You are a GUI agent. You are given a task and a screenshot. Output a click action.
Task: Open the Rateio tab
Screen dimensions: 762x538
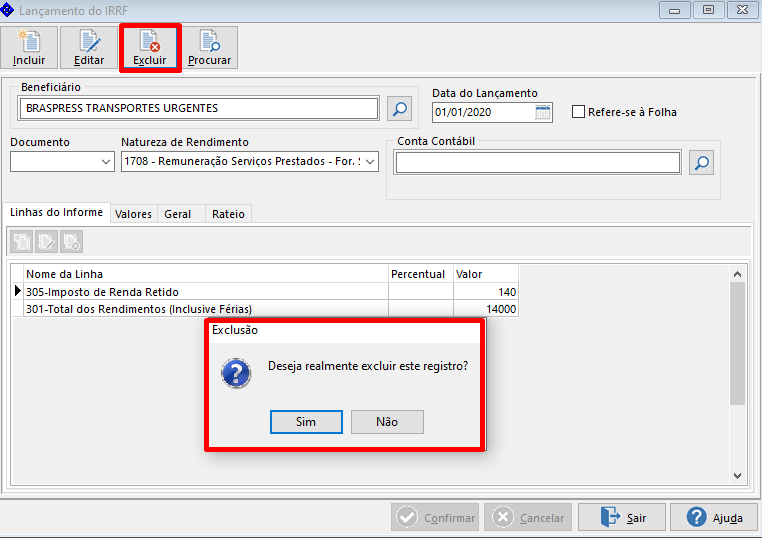(x=228, y=214)
